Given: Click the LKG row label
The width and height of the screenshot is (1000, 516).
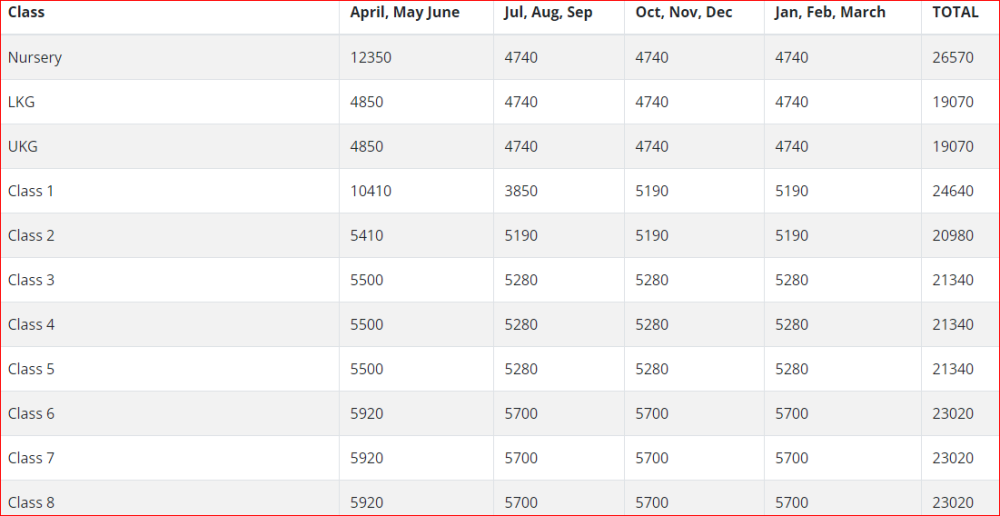Looking at the screenshot, I should click(22, 102).
